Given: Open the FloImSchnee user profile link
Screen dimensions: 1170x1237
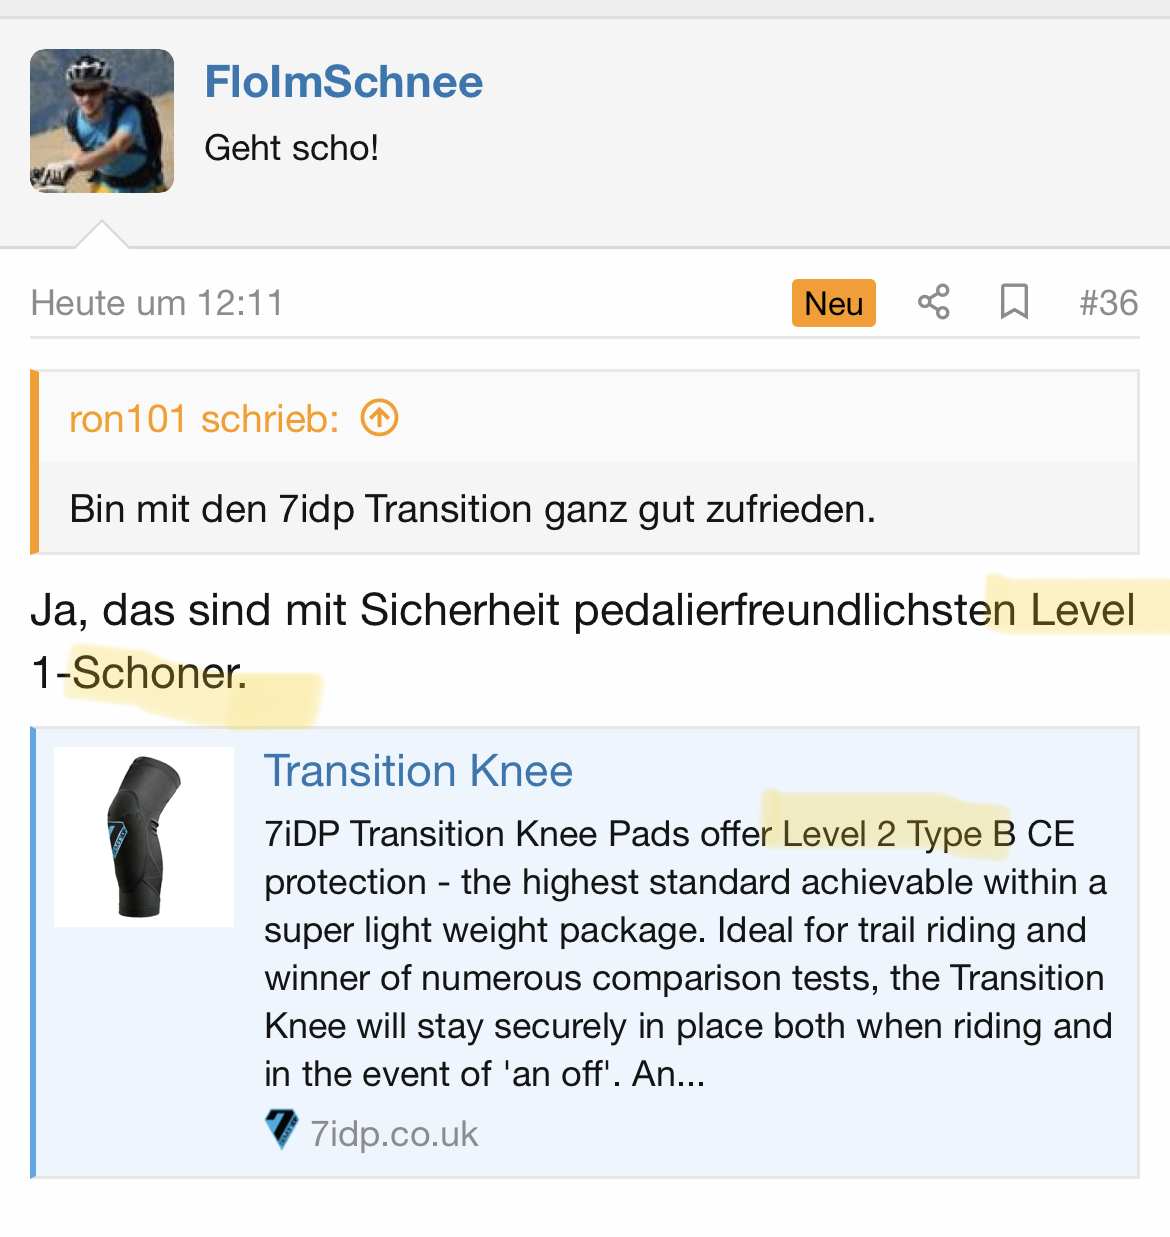Looking at the screenshot, I should 343,82.
